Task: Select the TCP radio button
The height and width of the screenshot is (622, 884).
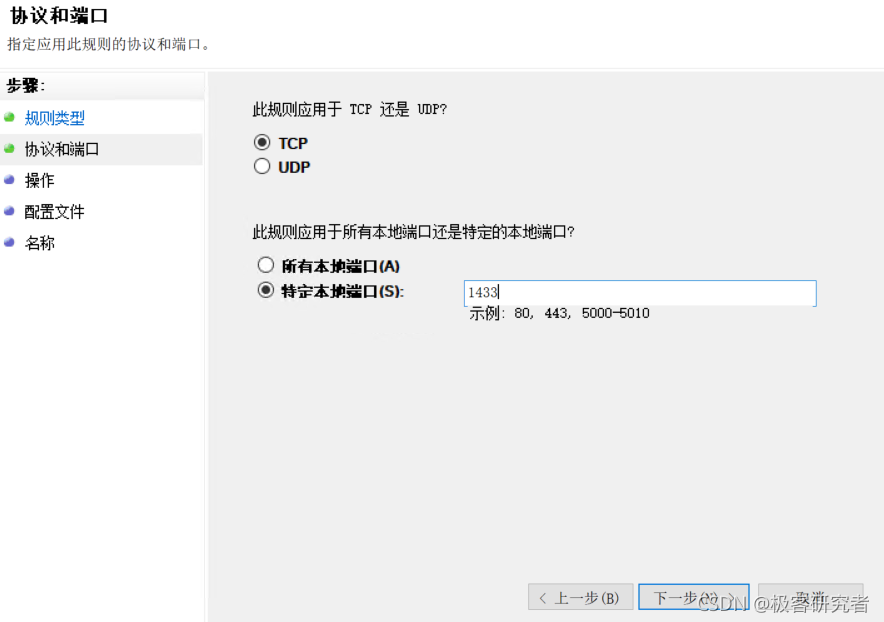Action: point(263,142)
